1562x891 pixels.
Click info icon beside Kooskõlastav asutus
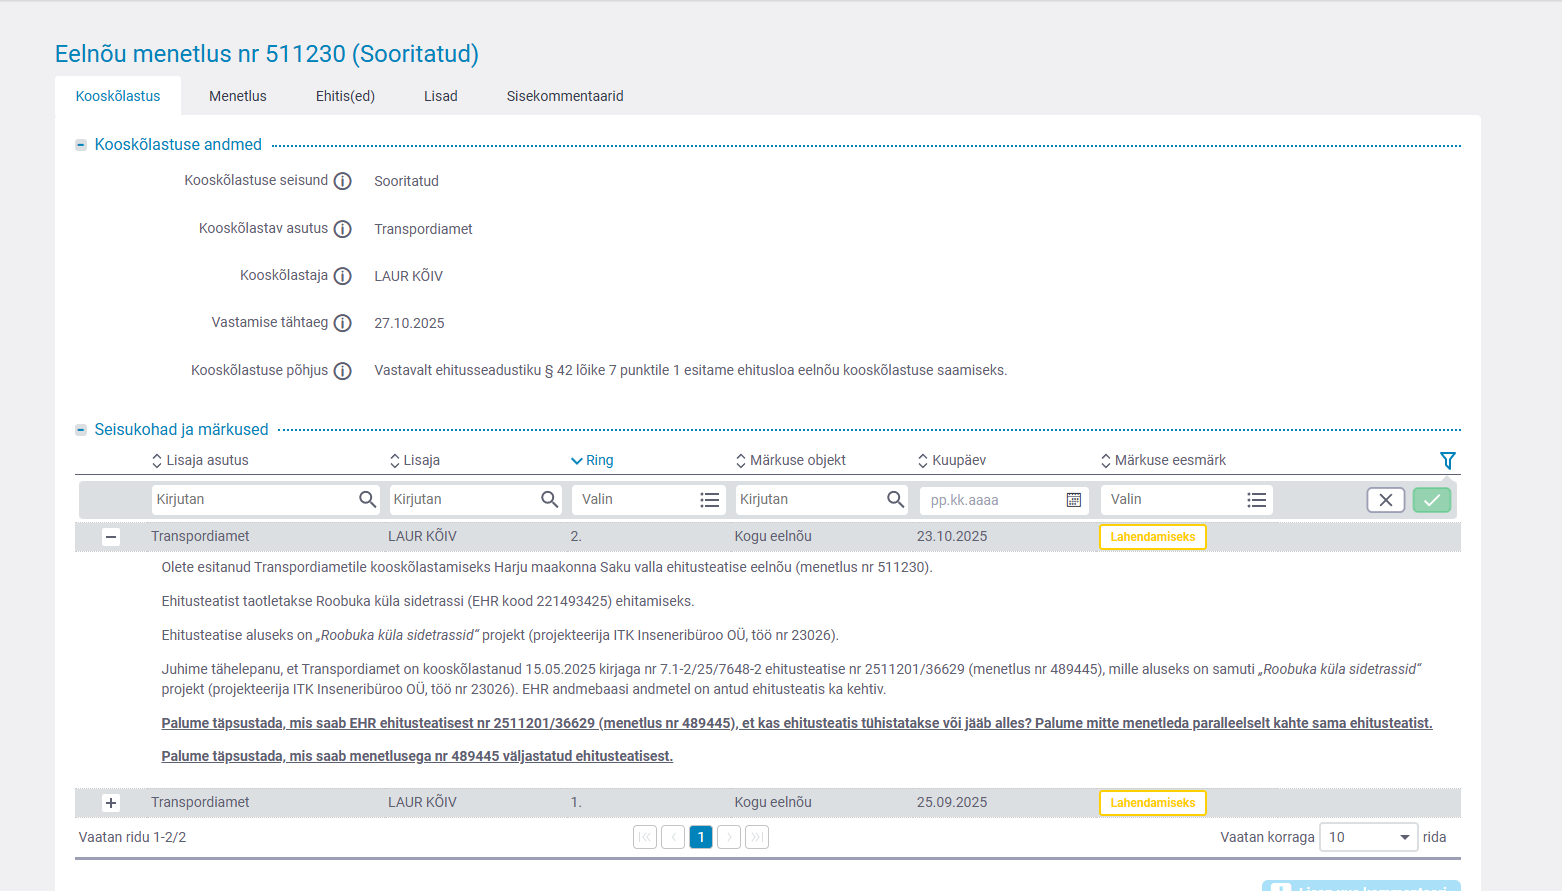pos(342,229)
